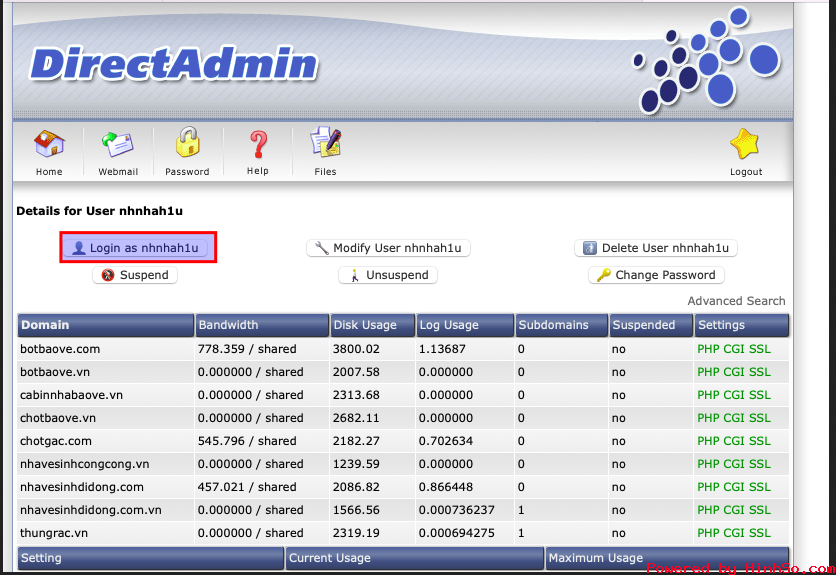Screen dimensions: 836x575
Task: Click log usage value 1.13687
Action: (x=442, y=349)
